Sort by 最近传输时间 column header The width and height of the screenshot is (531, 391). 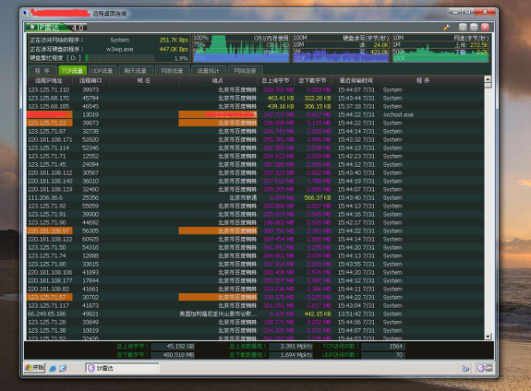356,81
